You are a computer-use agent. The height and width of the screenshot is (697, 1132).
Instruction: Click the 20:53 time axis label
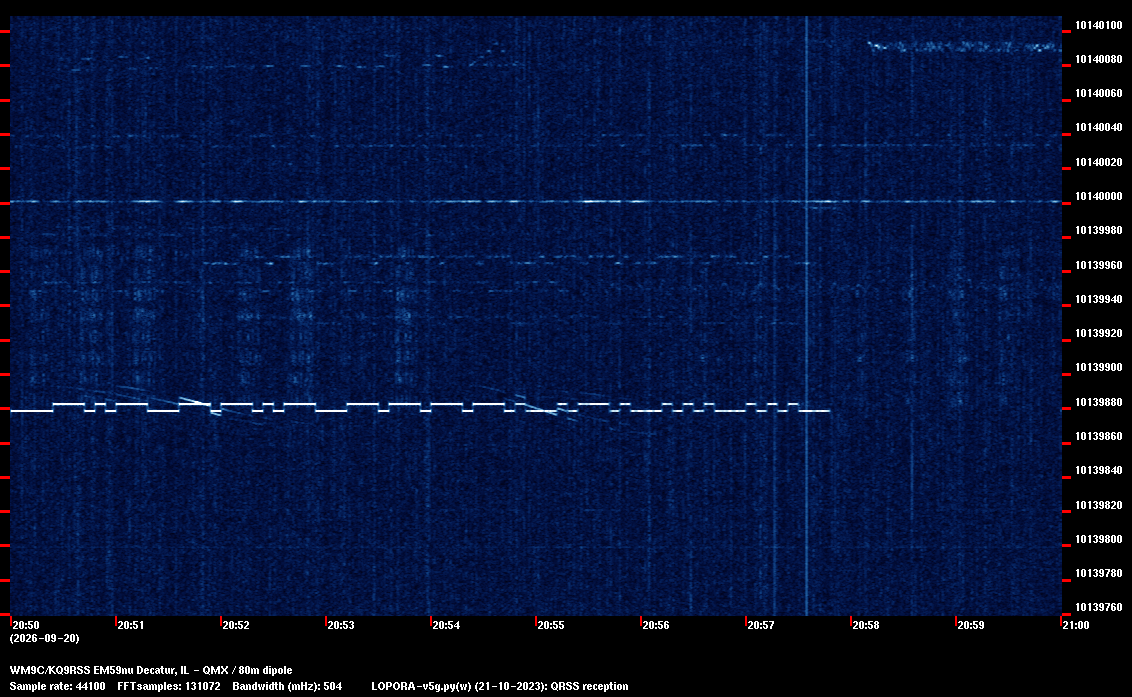(x=341, y=625)
